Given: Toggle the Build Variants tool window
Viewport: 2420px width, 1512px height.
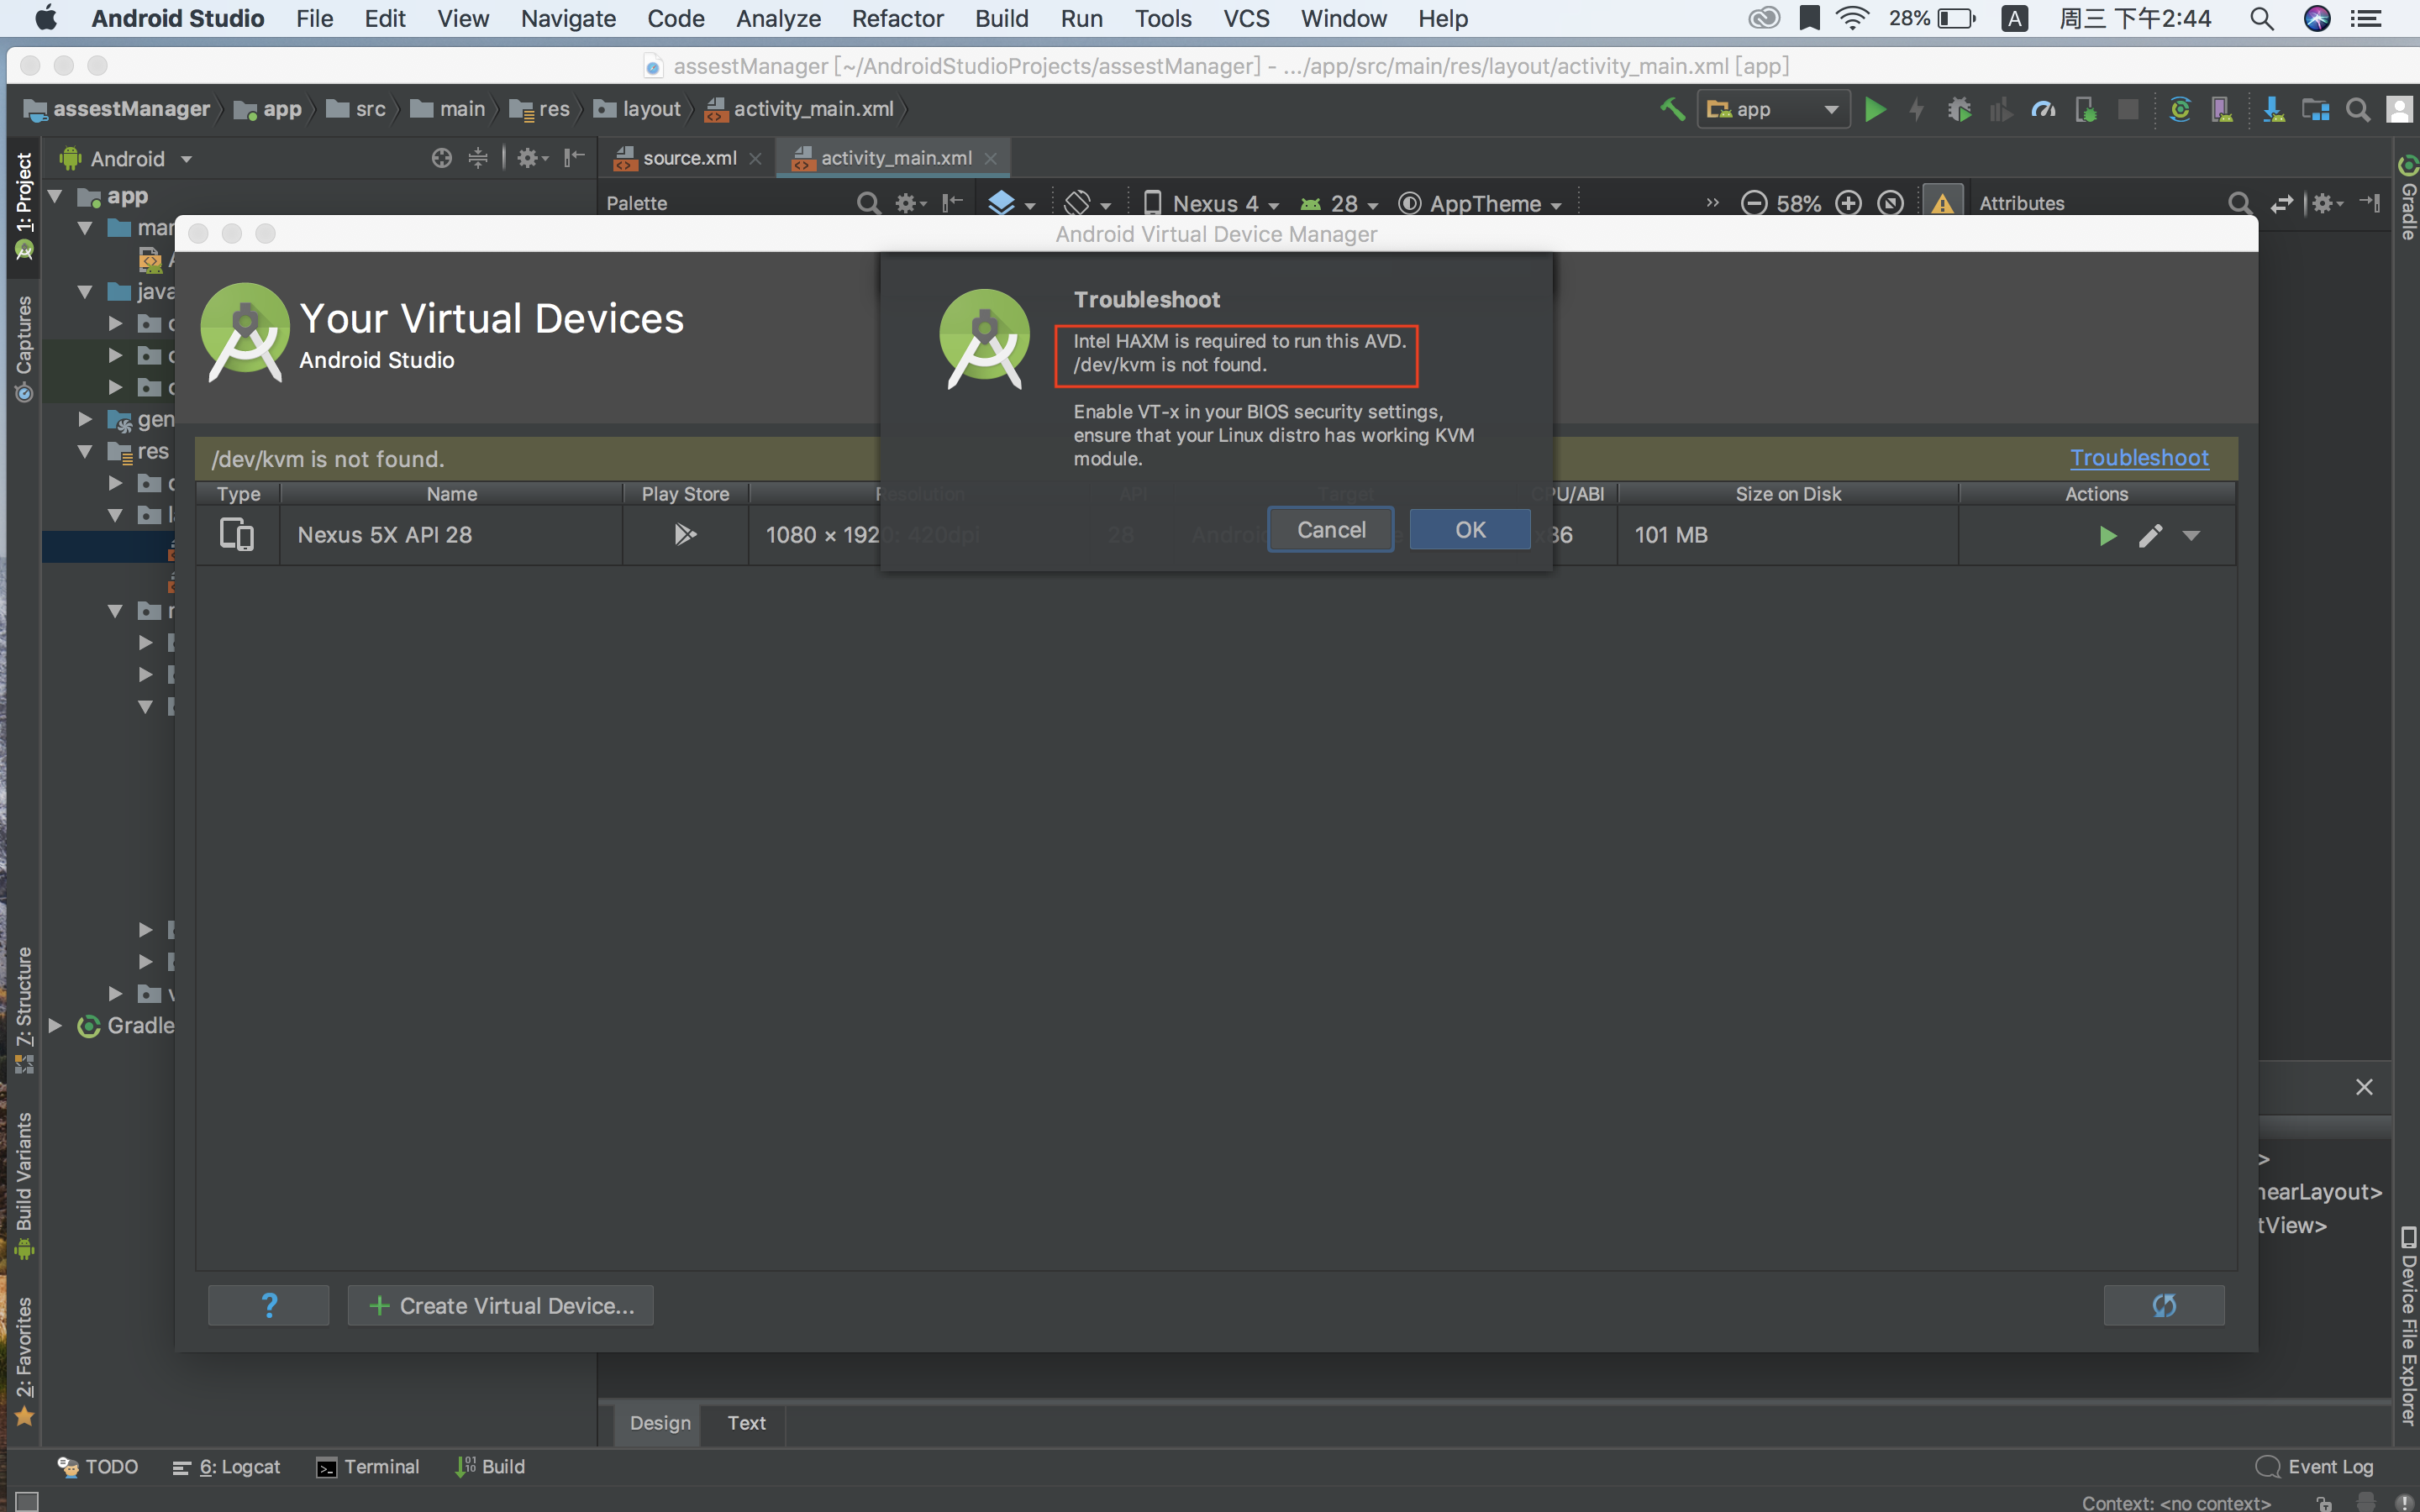Looking at the screenshot, I should (x=24, y=1185).
